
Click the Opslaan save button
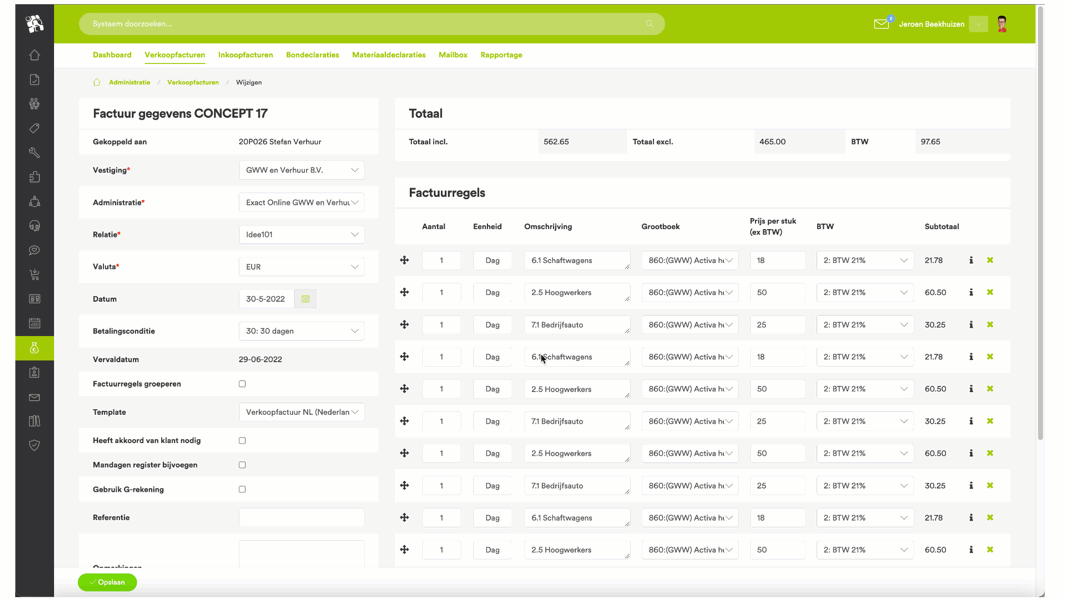point(107,582)
